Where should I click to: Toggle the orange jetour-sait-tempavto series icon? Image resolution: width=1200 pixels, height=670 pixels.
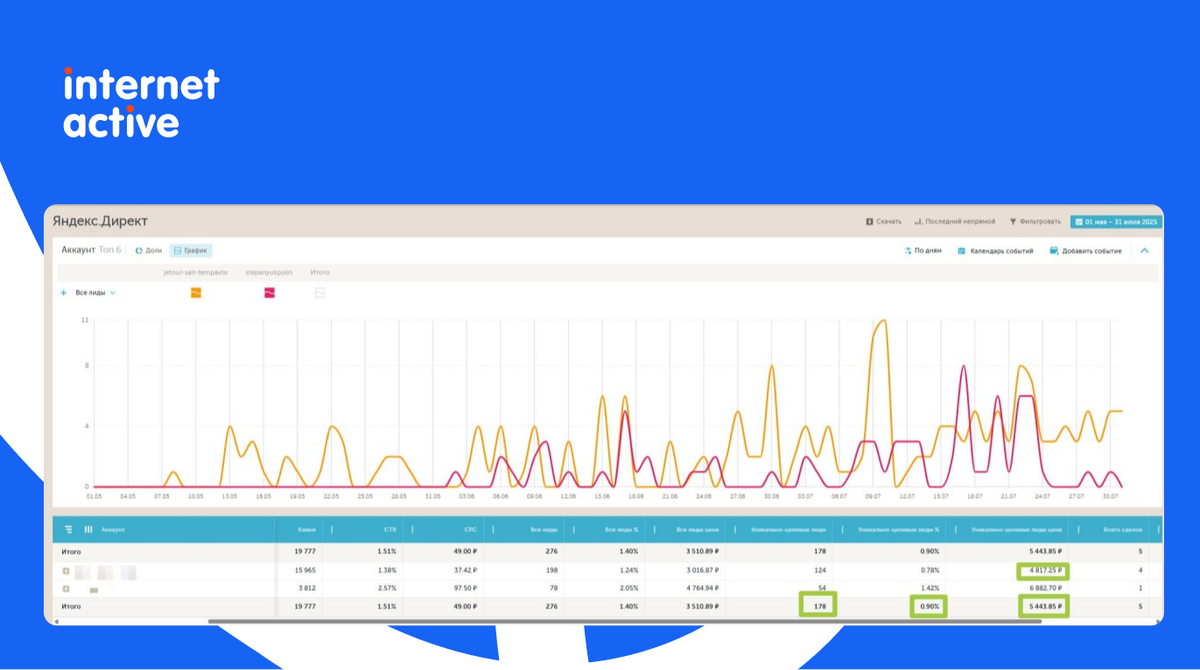coord(196,293)
